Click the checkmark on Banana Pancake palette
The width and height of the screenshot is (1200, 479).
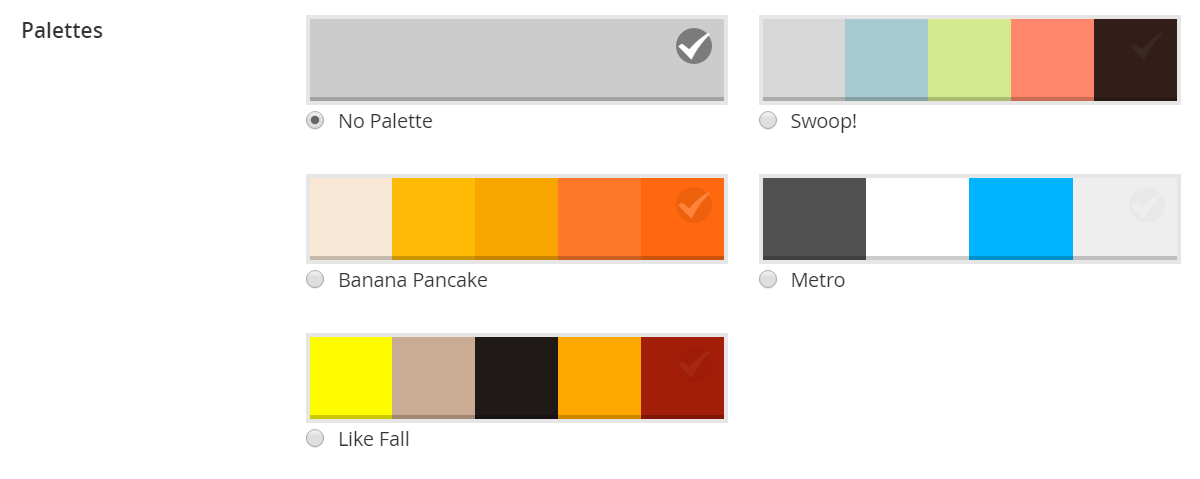(693, 205)
